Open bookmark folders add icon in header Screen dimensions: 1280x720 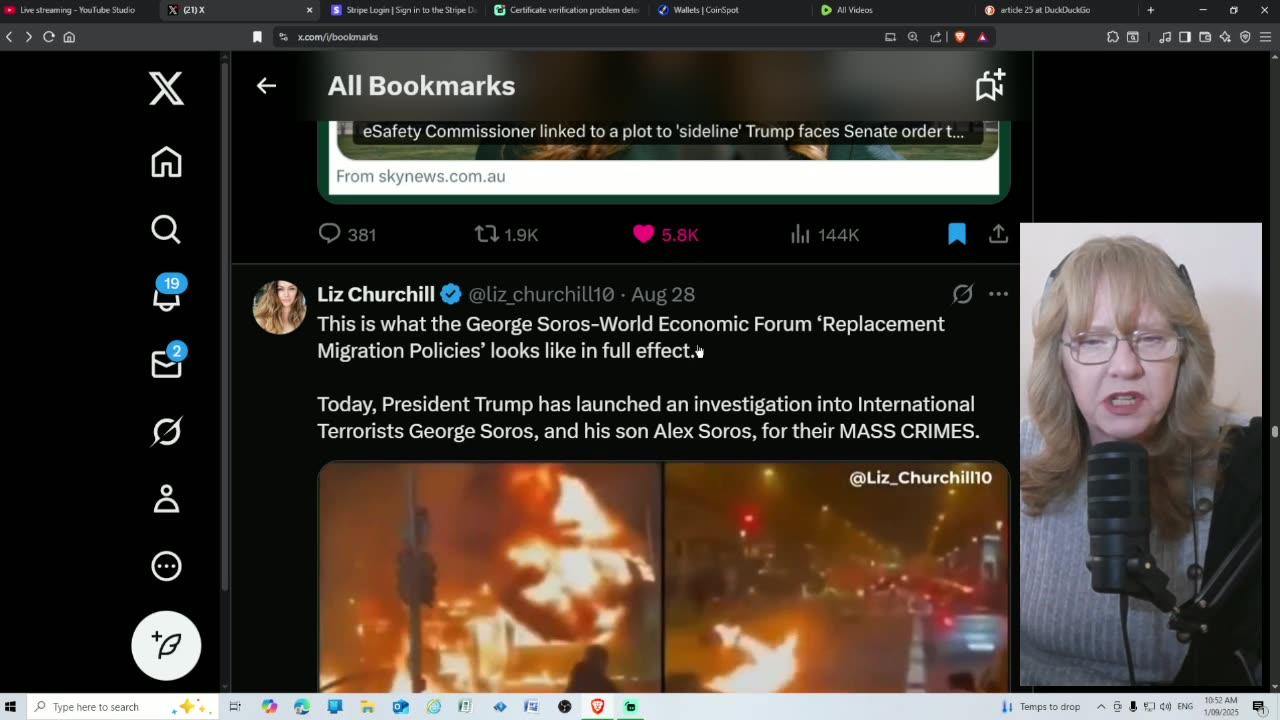tap(990, 86)
